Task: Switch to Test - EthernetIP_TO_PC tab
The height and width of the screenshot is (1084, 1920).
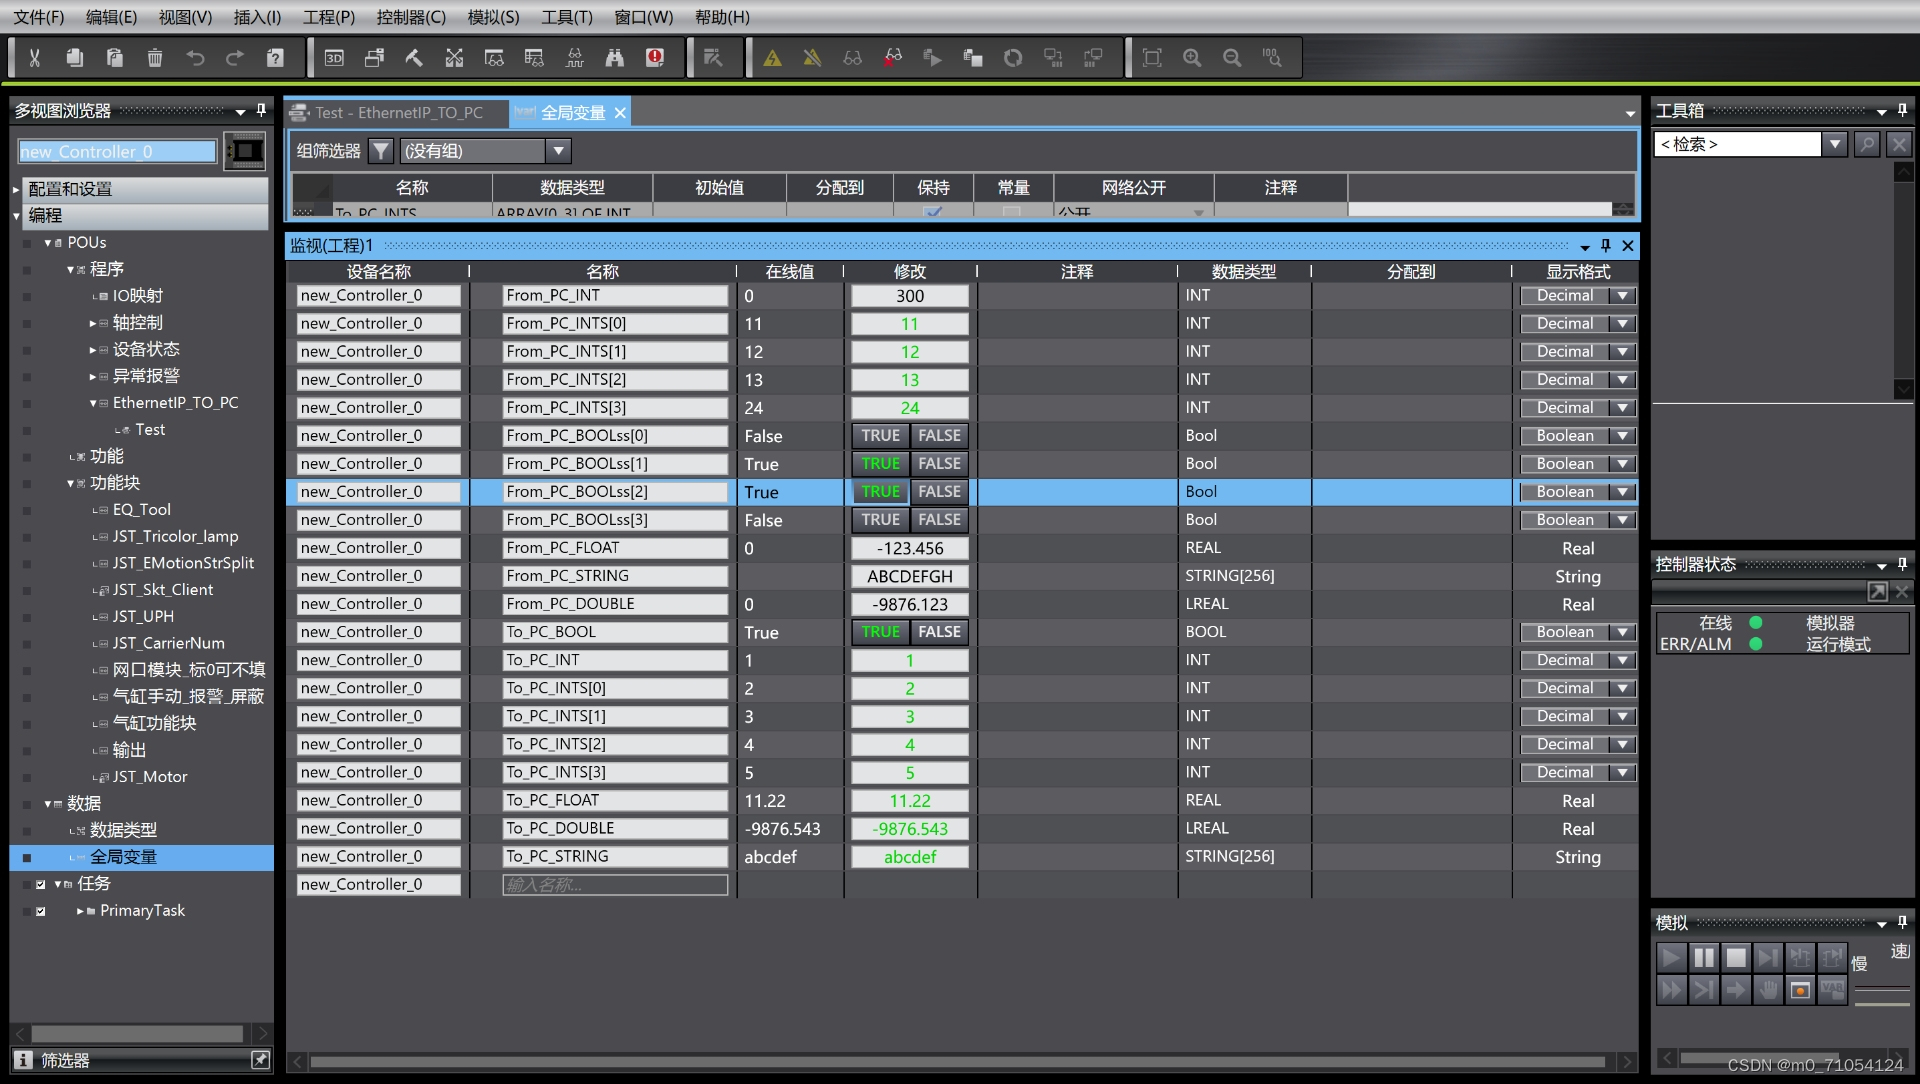Action: click(x=398, y=113)
